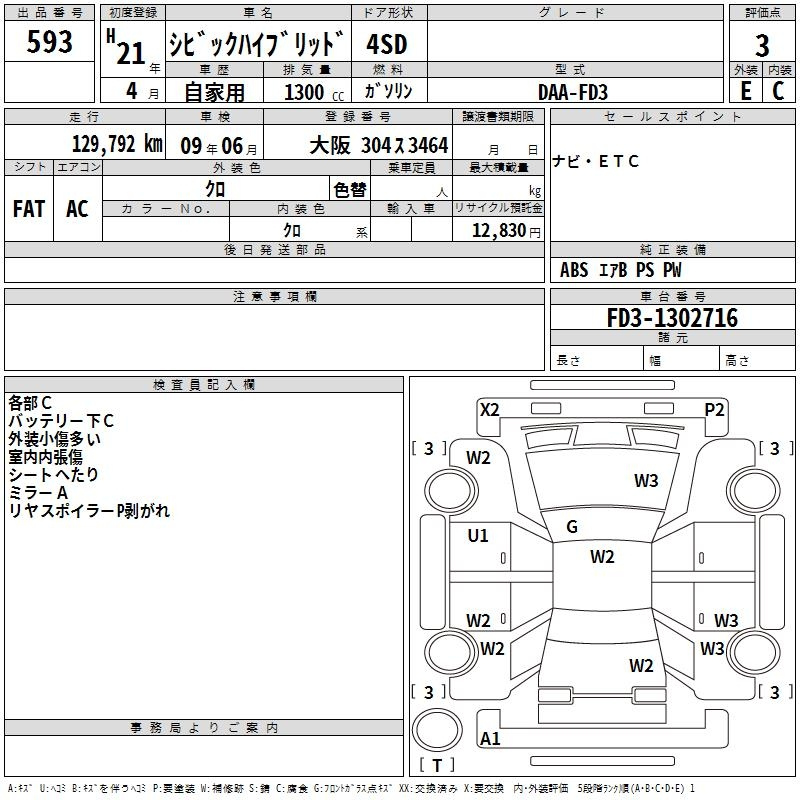Select the 車台番号 header
Viewport: 800px width, 800px height.
(x=672, y=296)
